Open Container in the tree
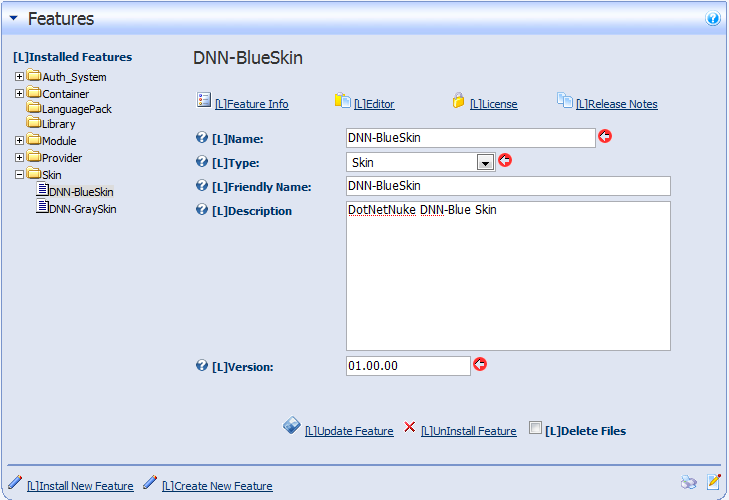Screen dimensions: 729x500 (x=66, y=94)
